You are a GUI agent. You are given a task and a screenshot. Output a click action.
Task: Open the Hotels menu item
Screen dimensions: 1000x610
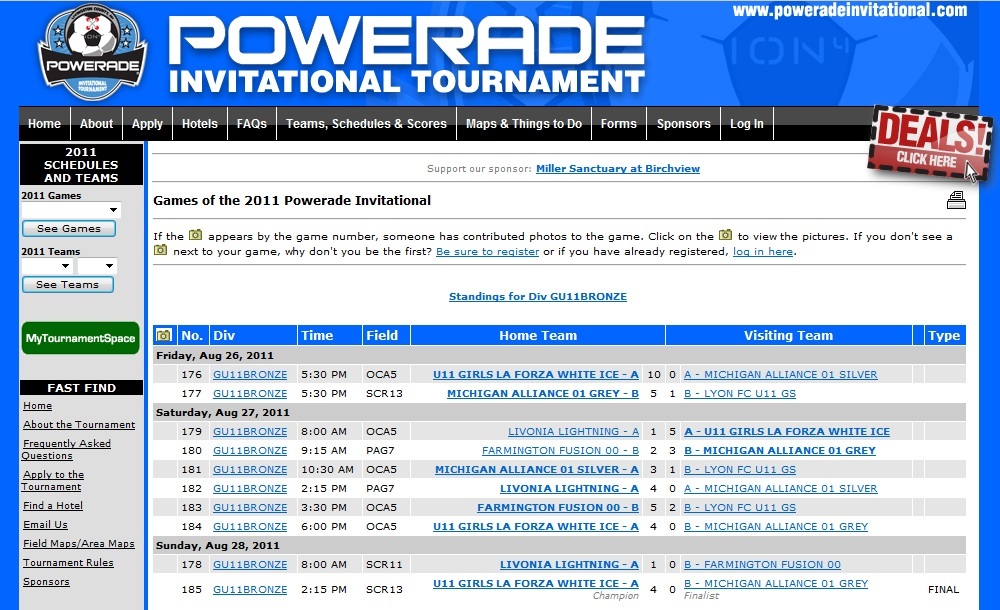coord(200,124)
